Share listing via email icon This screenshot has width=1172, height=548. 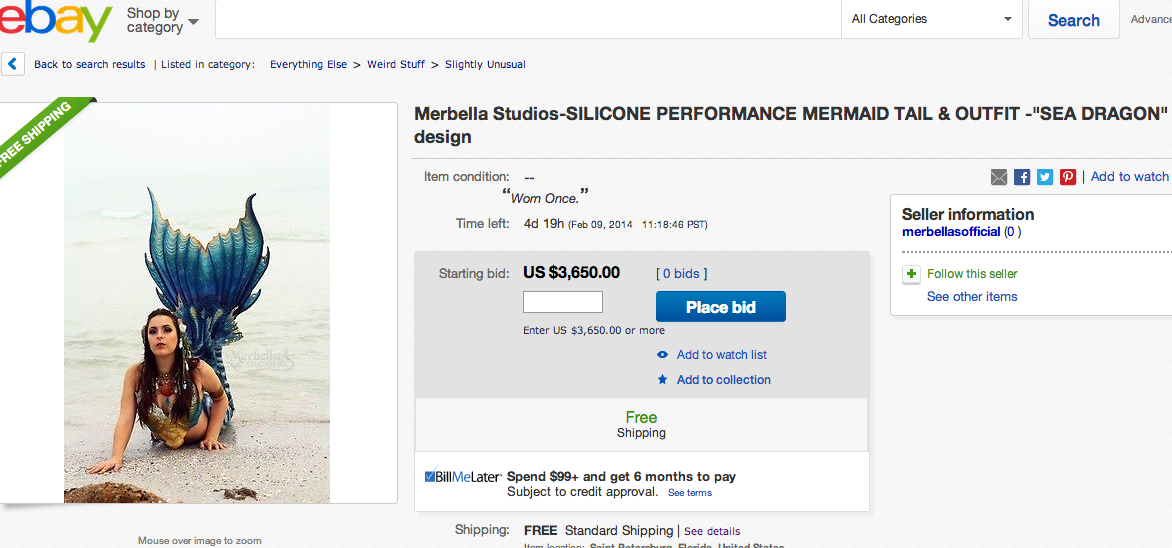(999, 177)
